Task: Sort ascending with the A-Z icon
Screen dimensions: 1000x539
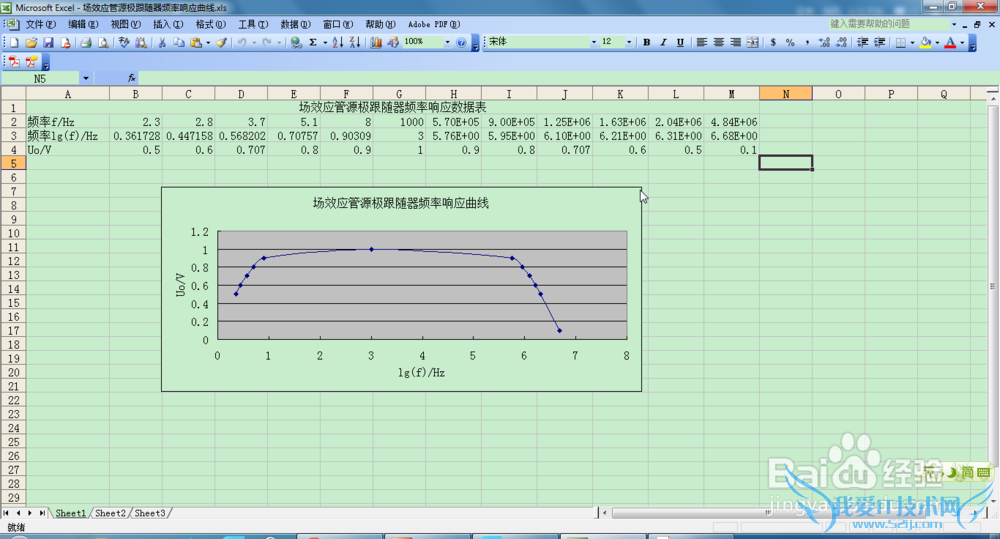Action: pyautogui.click(x=337, y=43)
